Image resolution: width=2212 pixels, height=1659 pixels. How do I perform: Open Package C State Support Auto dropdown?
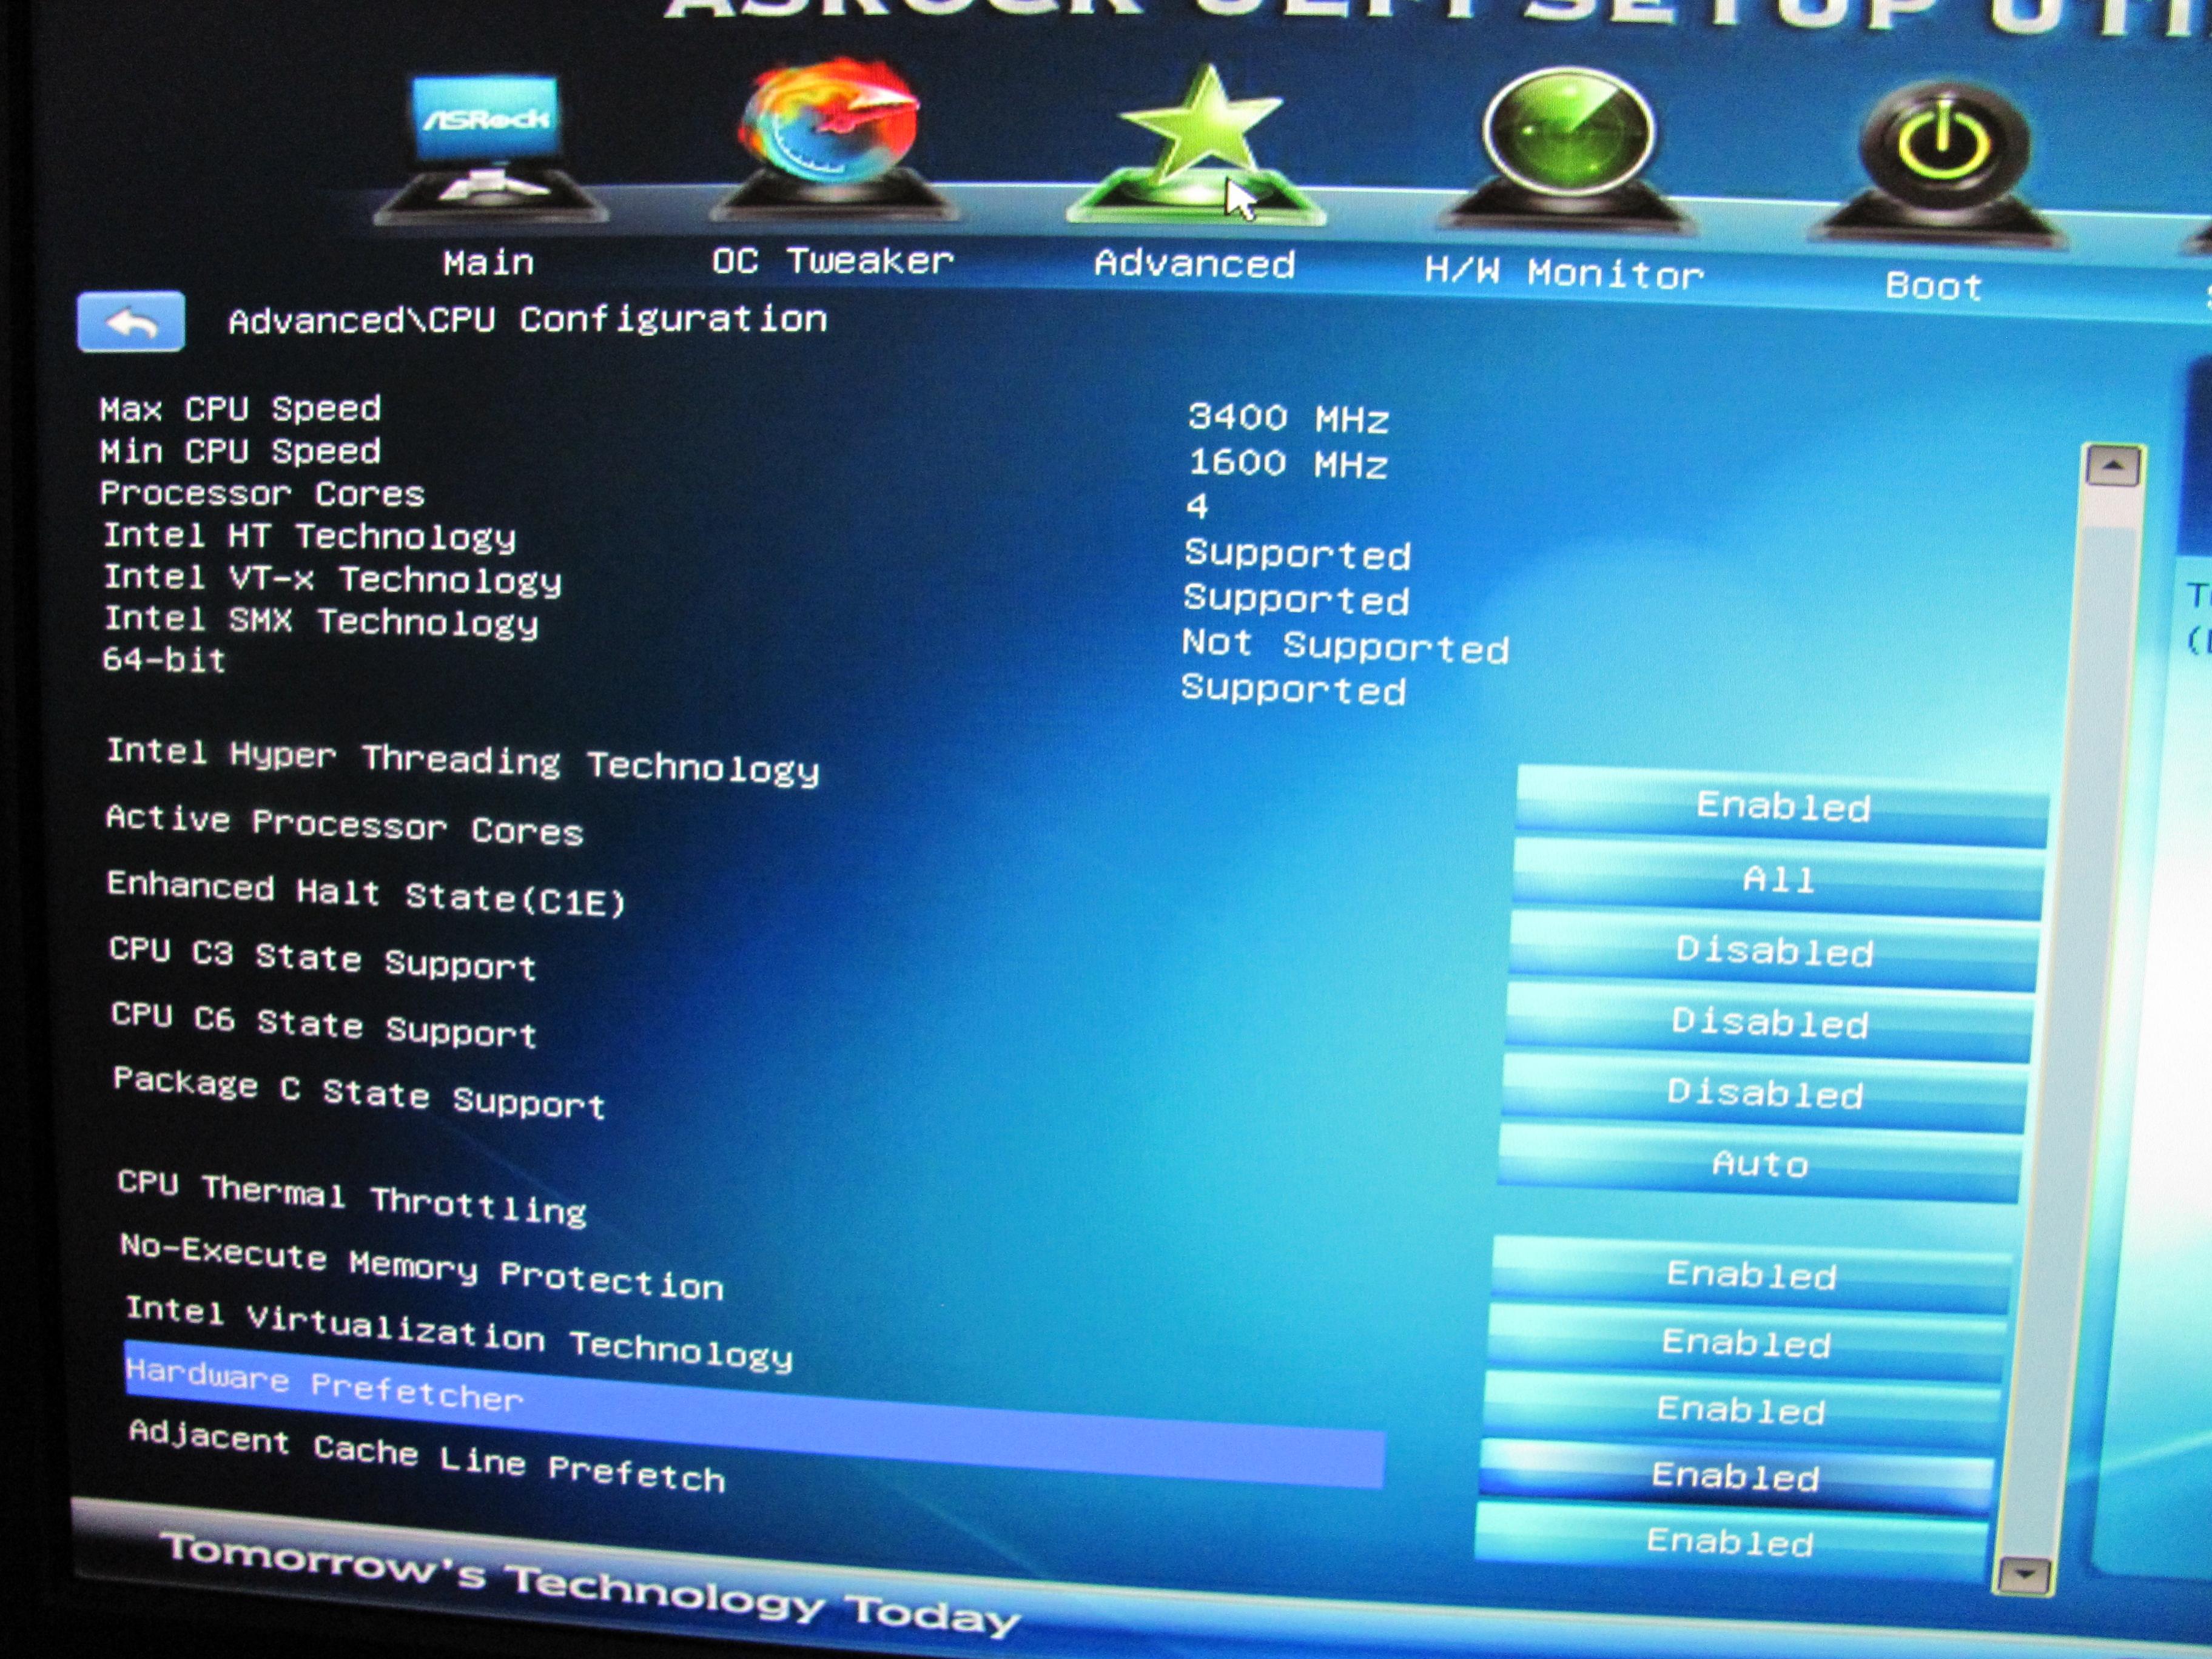pos(1760,1164)
